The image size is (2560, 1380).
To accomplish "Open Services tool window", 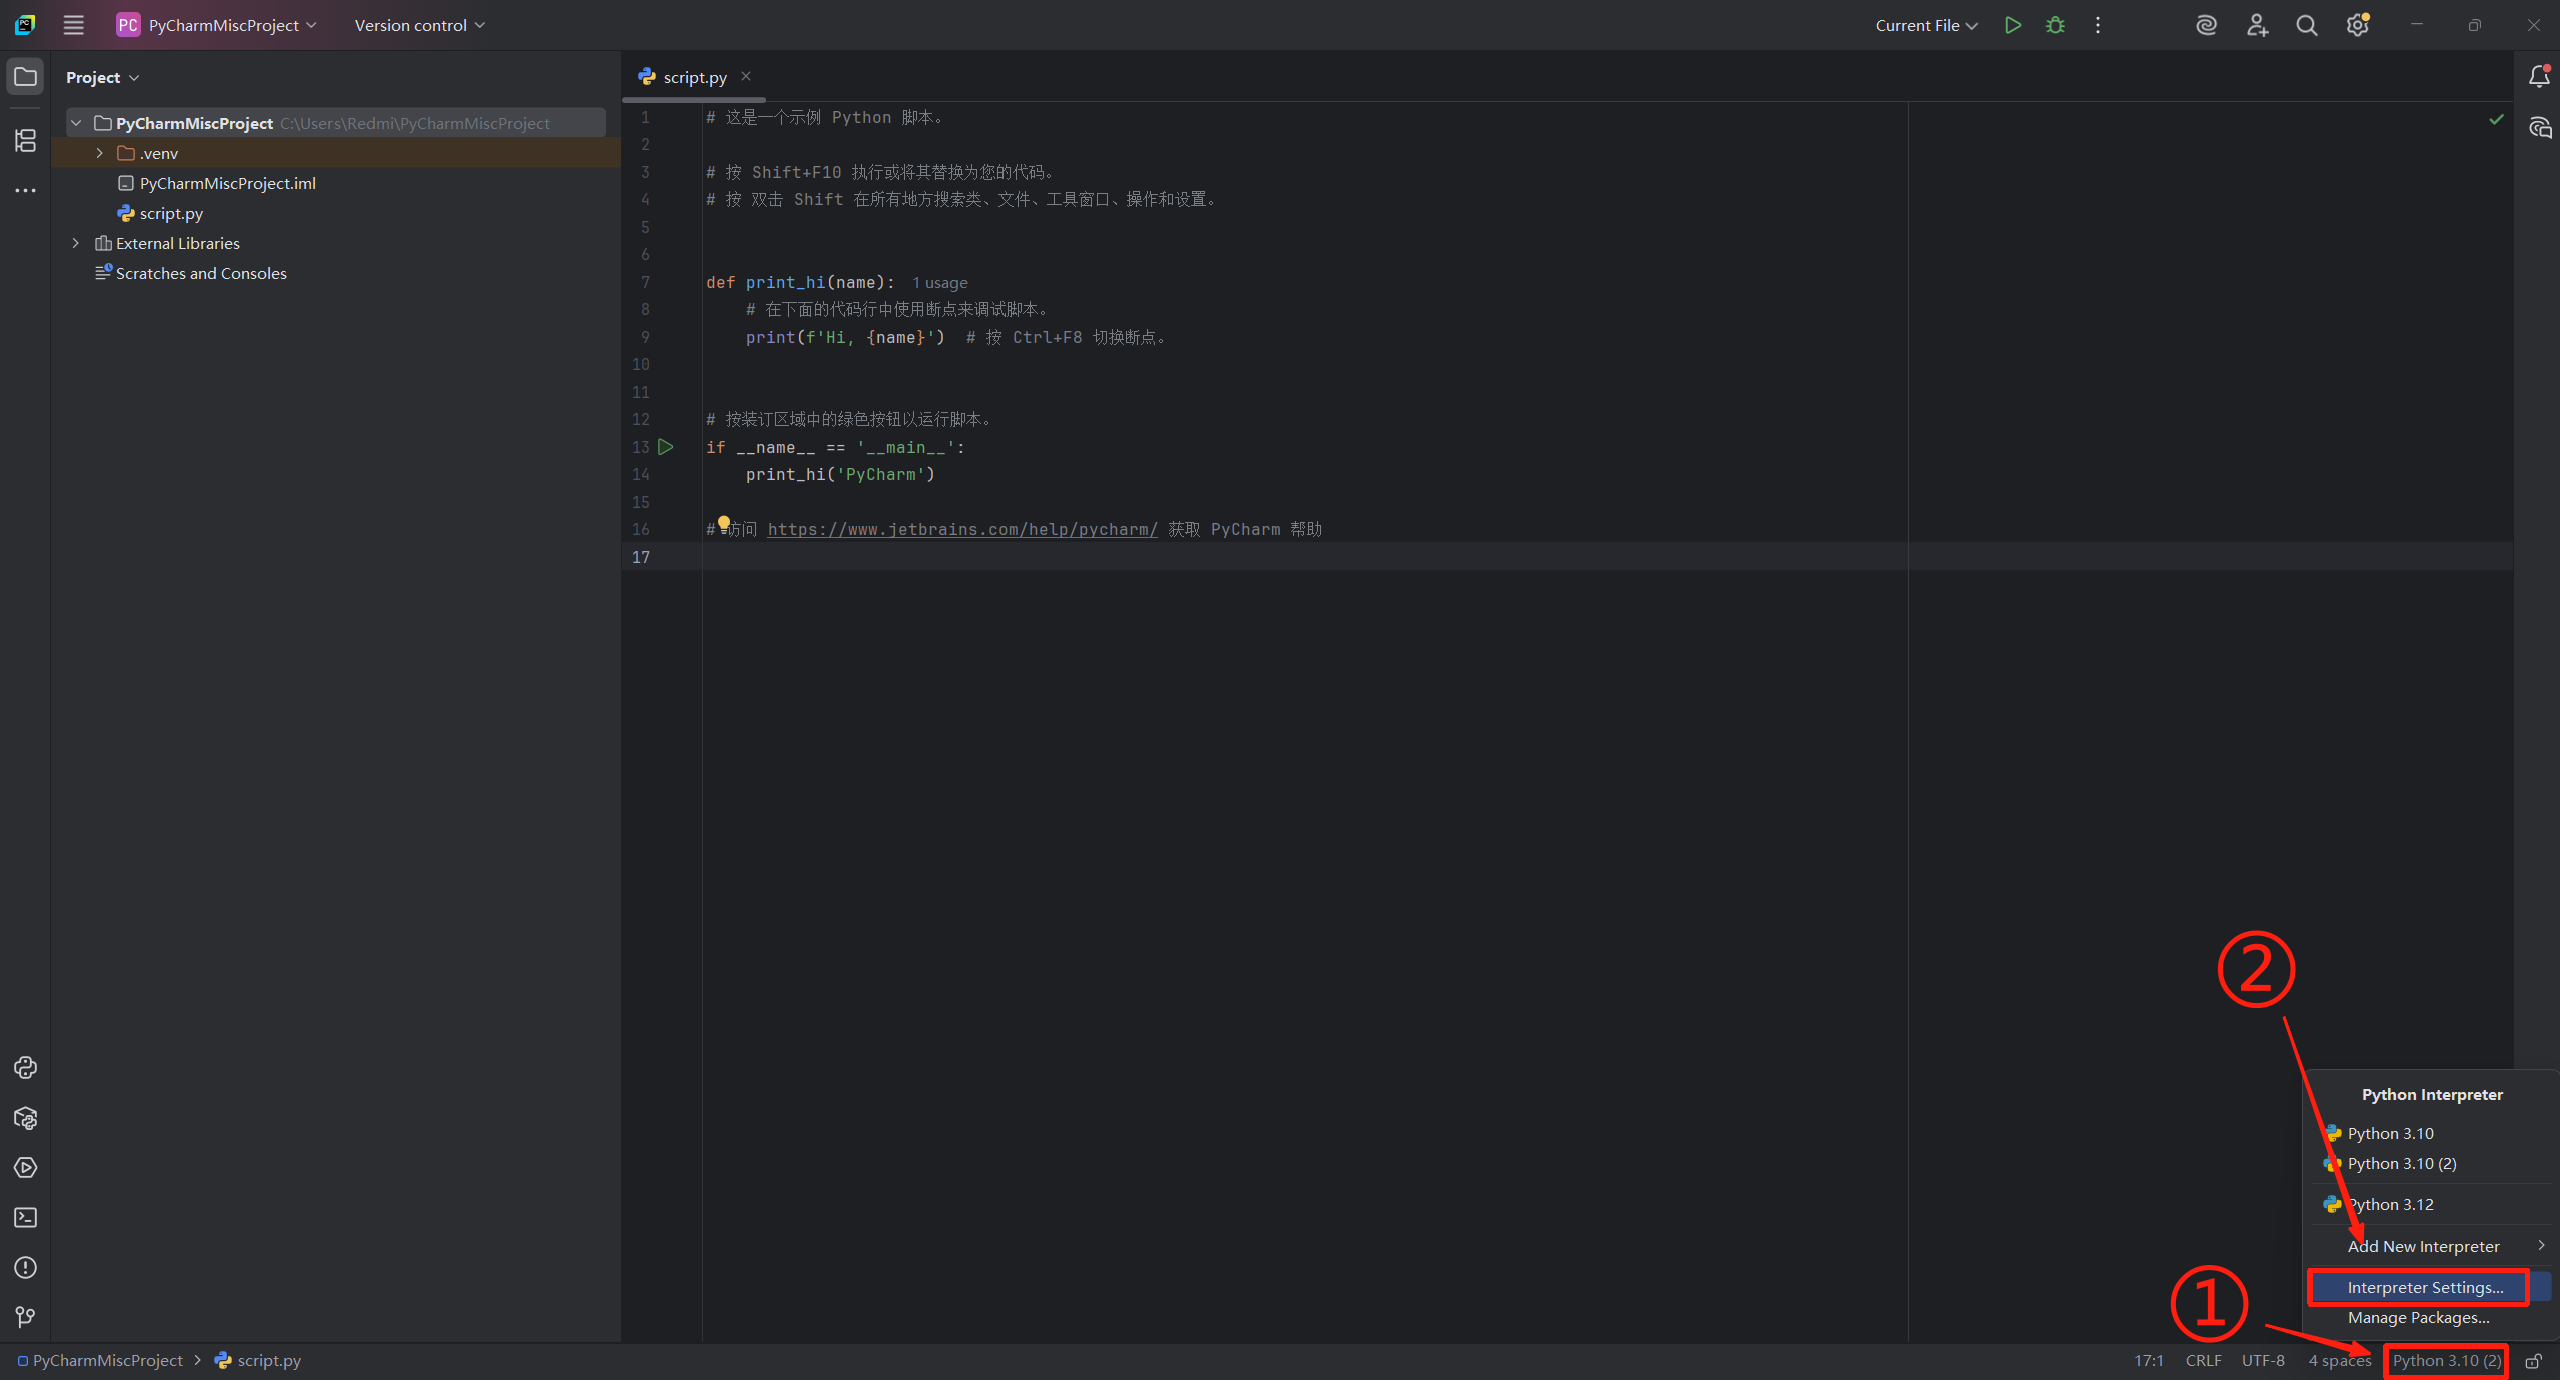I will click(25, 1168).
